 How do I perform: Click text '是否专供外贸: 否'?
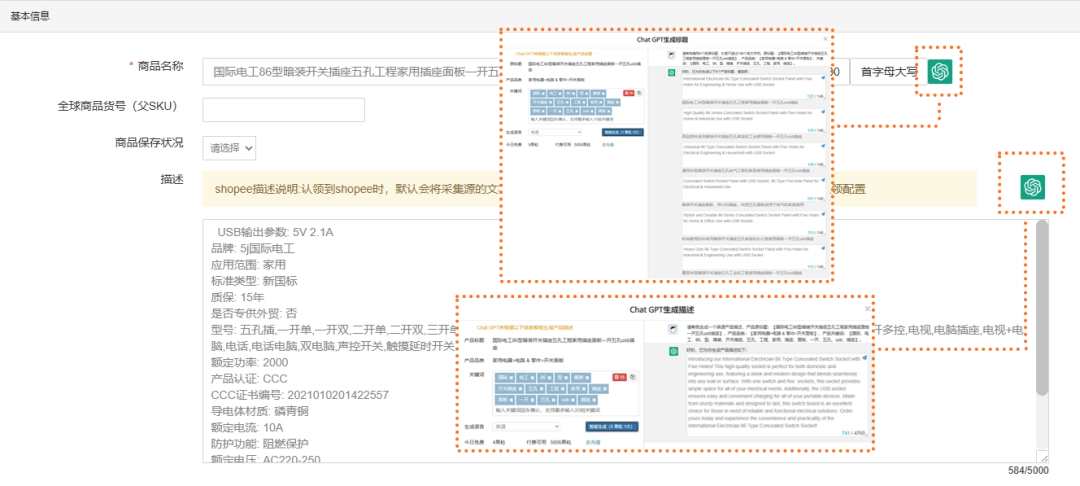pos(254,313)
